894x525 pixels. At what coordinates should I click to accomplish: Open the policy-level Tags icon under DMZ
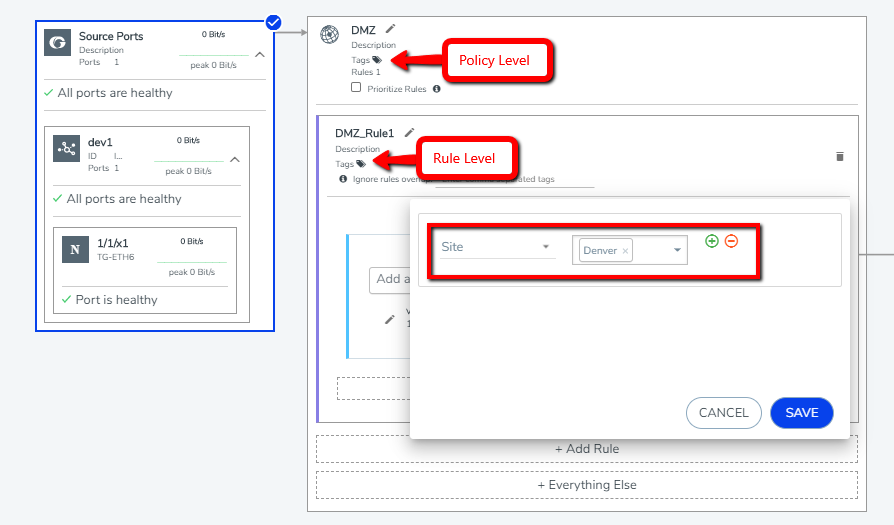tap(377, 60)
